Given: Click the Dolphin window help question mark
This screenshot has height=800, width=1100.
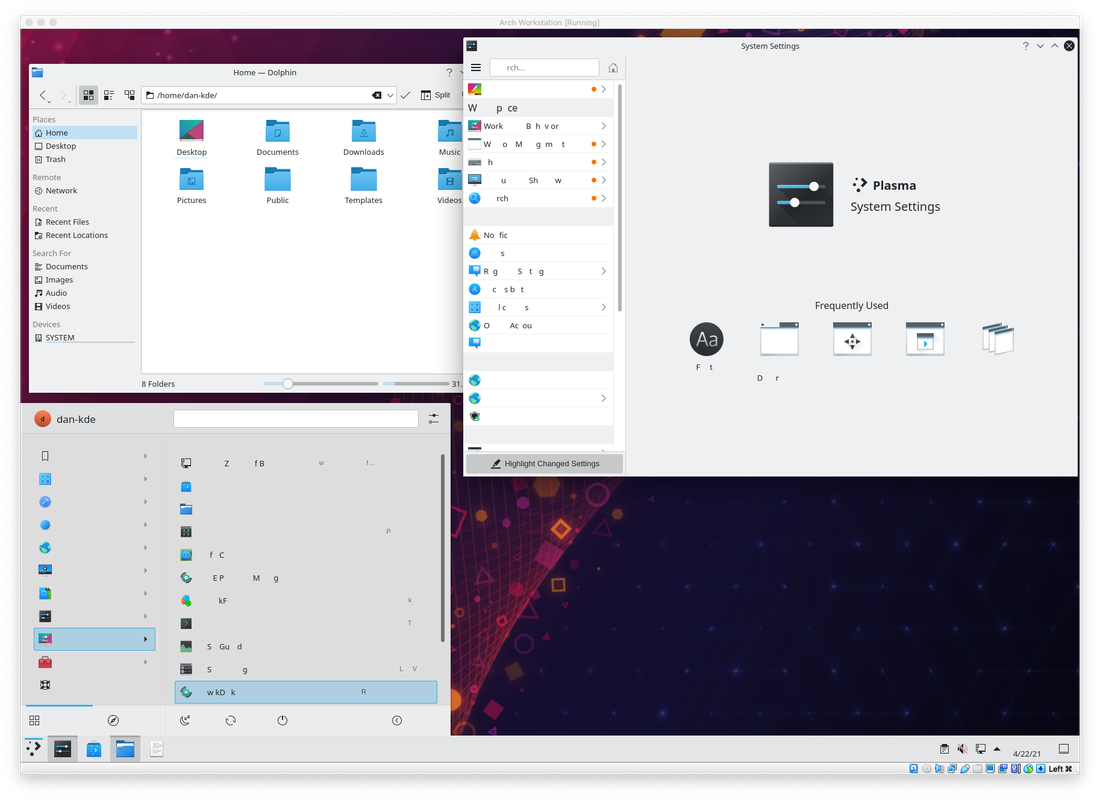Looking at the screenshot, I should point(450,72).
